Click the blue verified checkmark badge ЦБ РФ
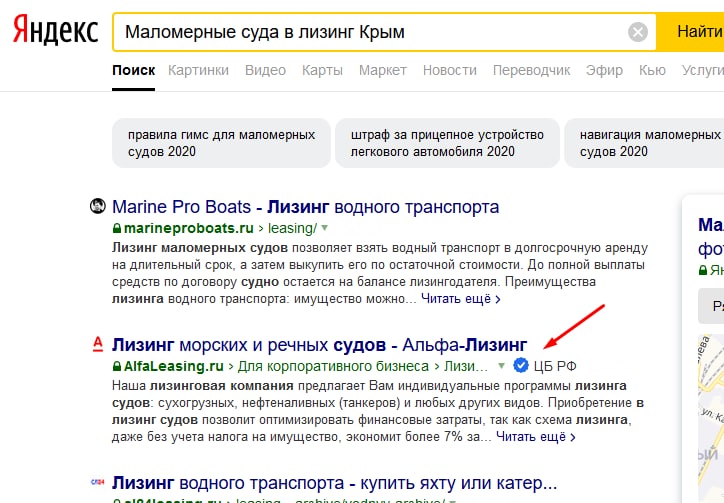The width and height of the screenshot is (724, 503). click(520, 365)
